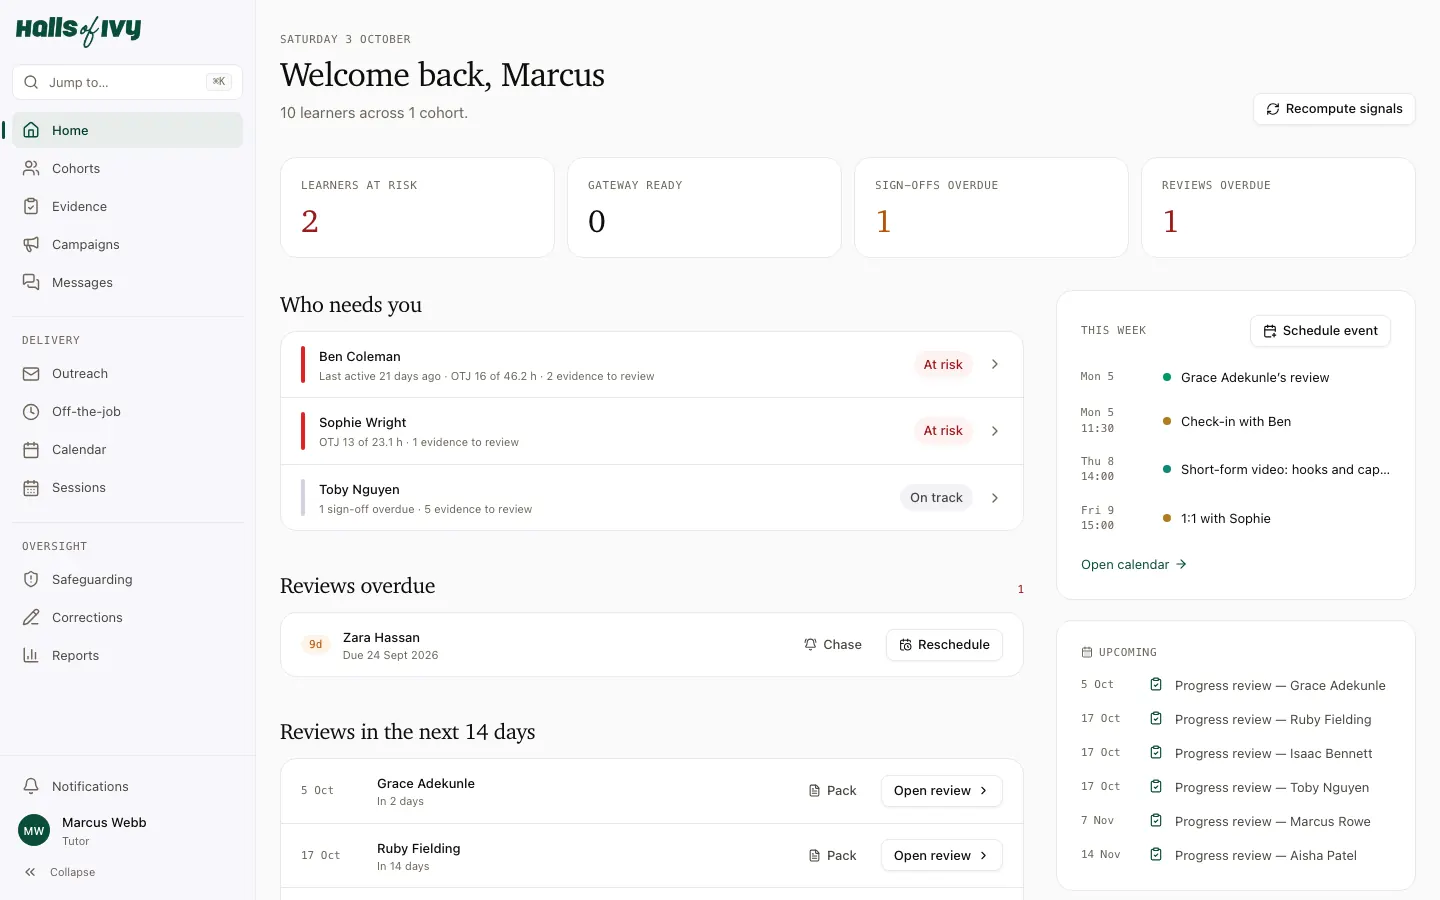1440x900 pixels.
Task: Collapse the sidebar with double-chevron icon
Action: pyautogui.click(x=30, y=872)
